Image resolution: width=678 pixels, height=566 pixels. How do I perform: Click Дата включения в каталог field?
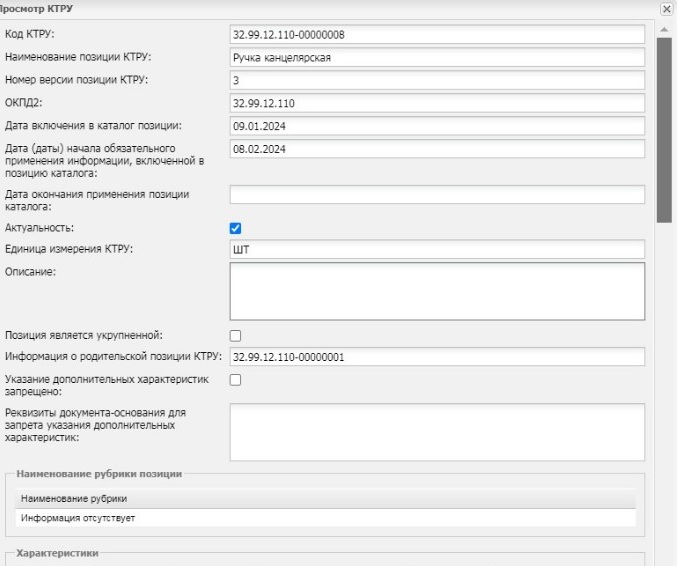tap(437, 126)
